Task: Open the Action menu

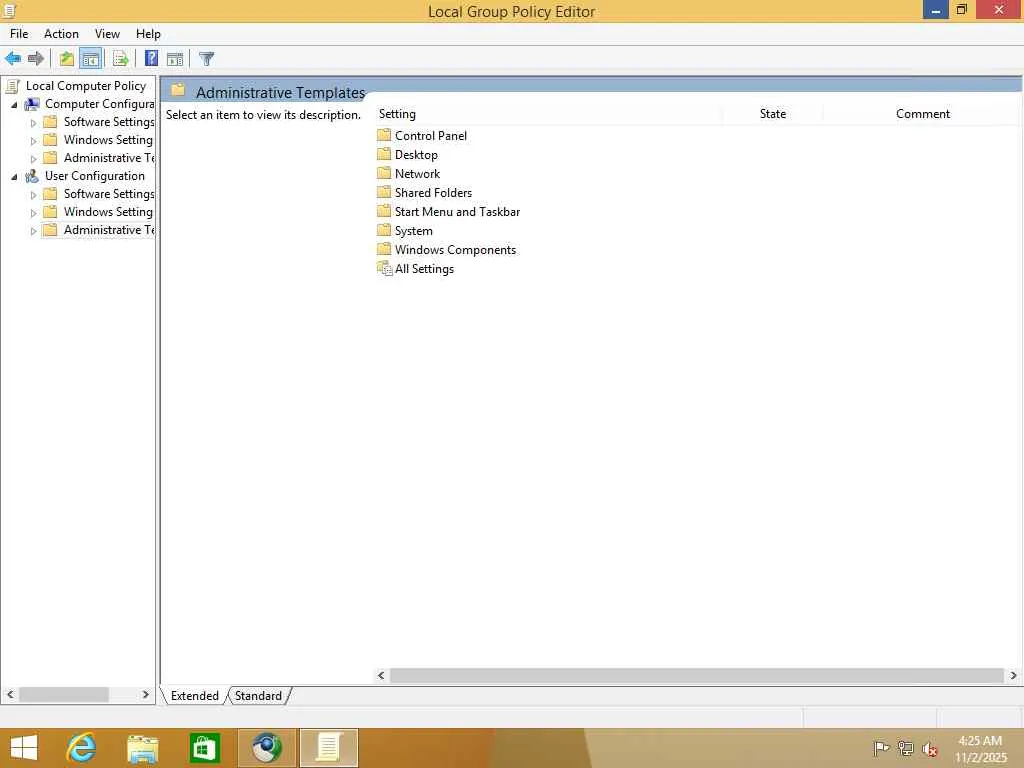Action: coord(61,34)
